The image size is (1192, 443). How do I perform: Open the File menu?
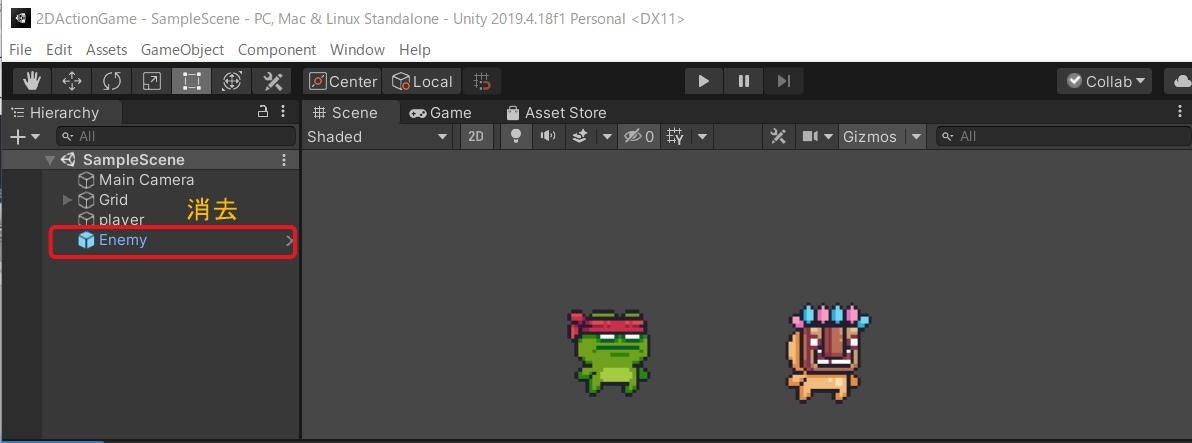(21, 49)
